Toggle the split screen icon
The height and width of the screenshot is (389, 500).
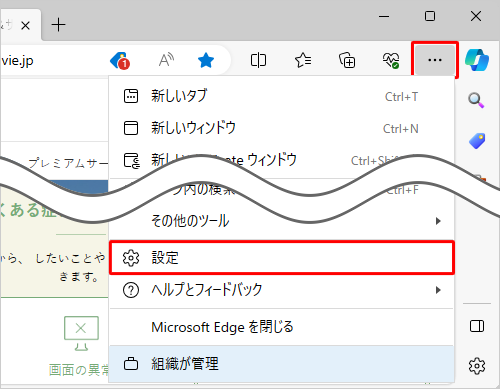[258, 60]
